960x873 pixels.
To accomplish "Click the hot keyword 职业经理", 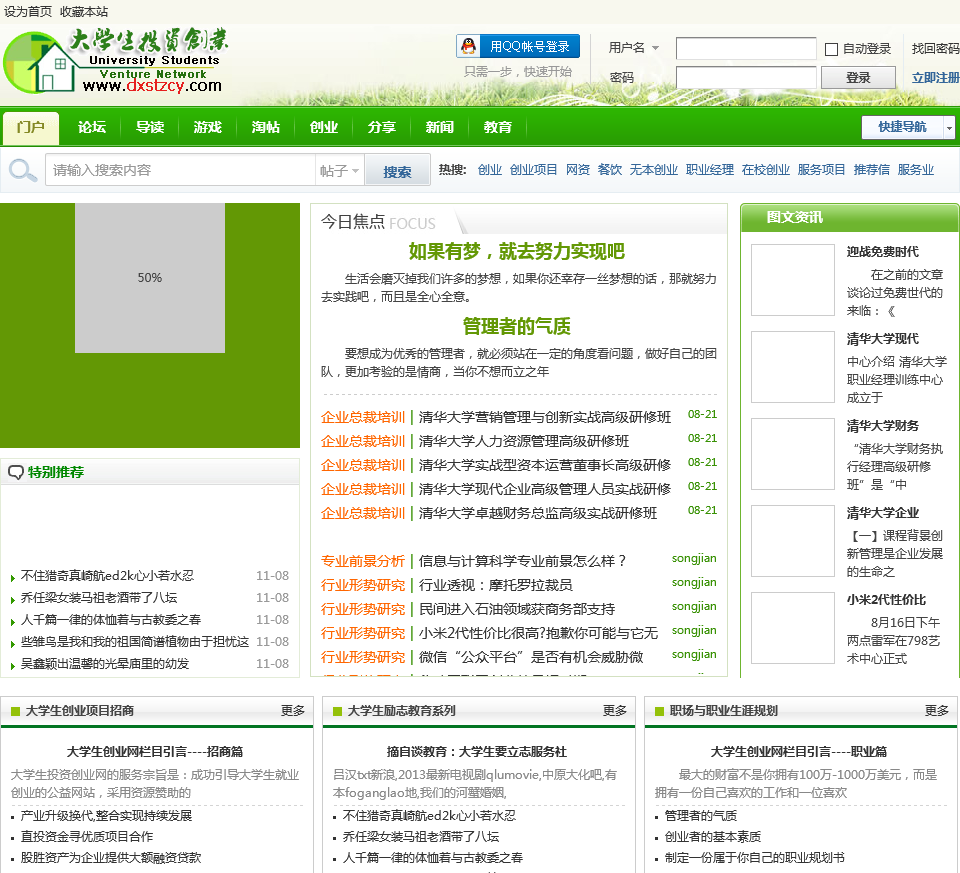I will (710, 170).
